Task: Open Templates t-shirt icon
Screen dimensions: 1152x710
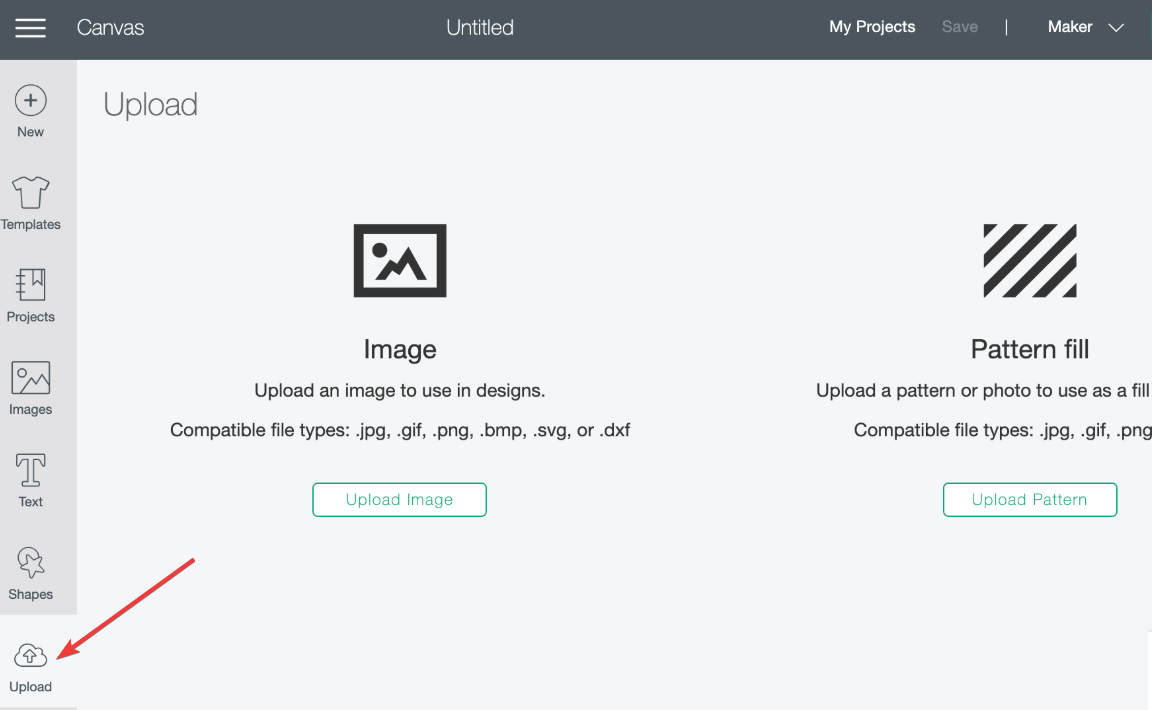Action: (x=31, y=192)
